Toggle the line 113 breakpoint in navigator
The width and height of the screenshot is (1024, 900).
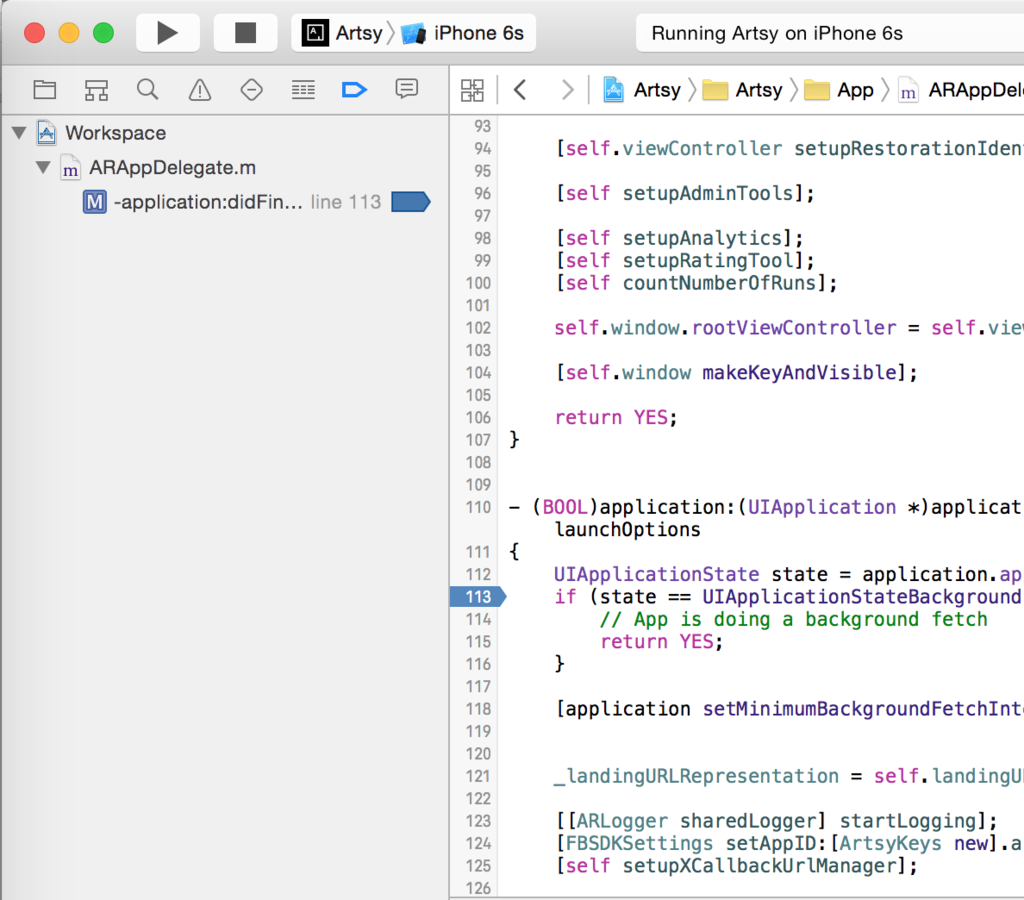[x=411, y=202]
